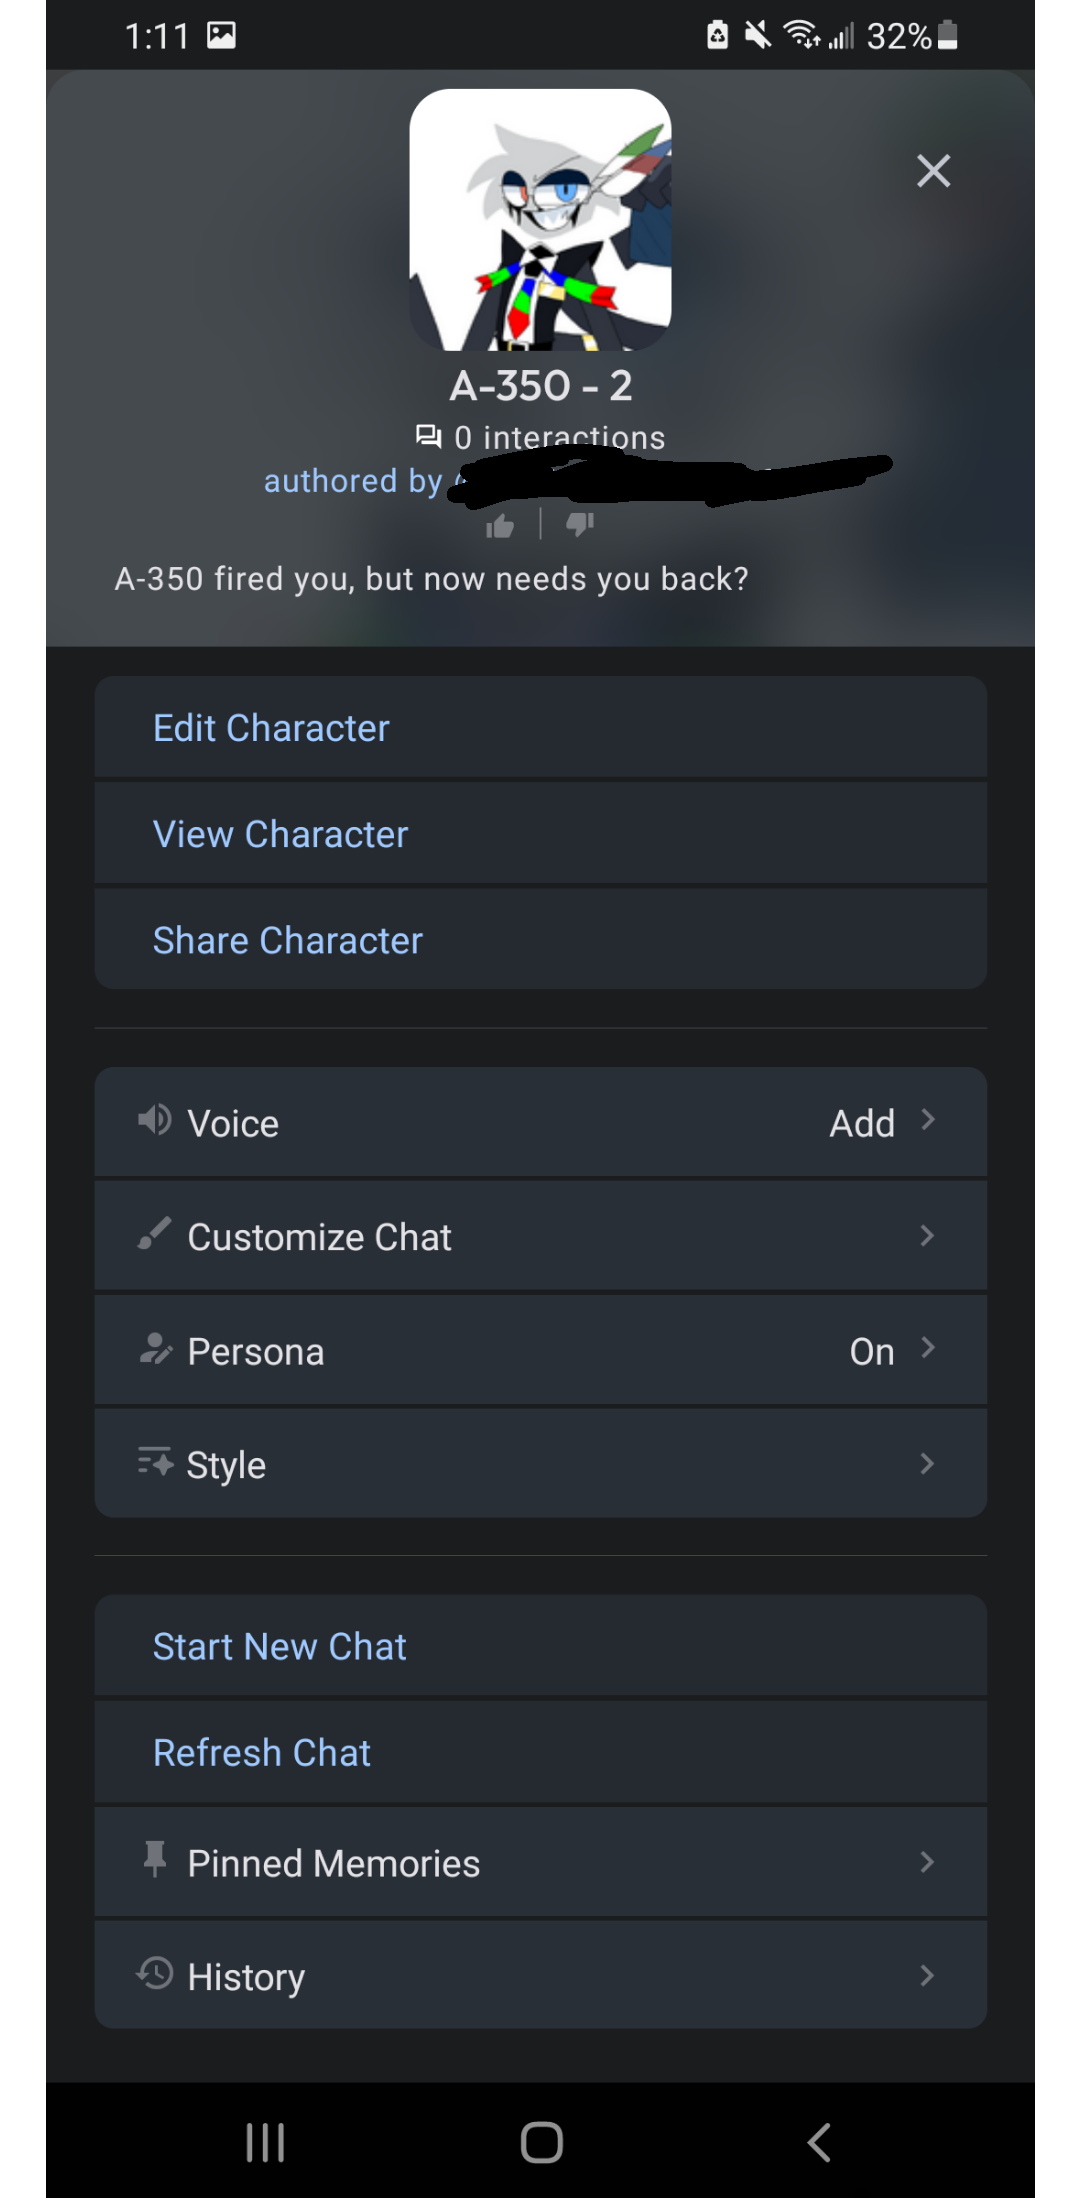
Task: Expand the Style settings chevron
Action: click(x=928, y=1464)
